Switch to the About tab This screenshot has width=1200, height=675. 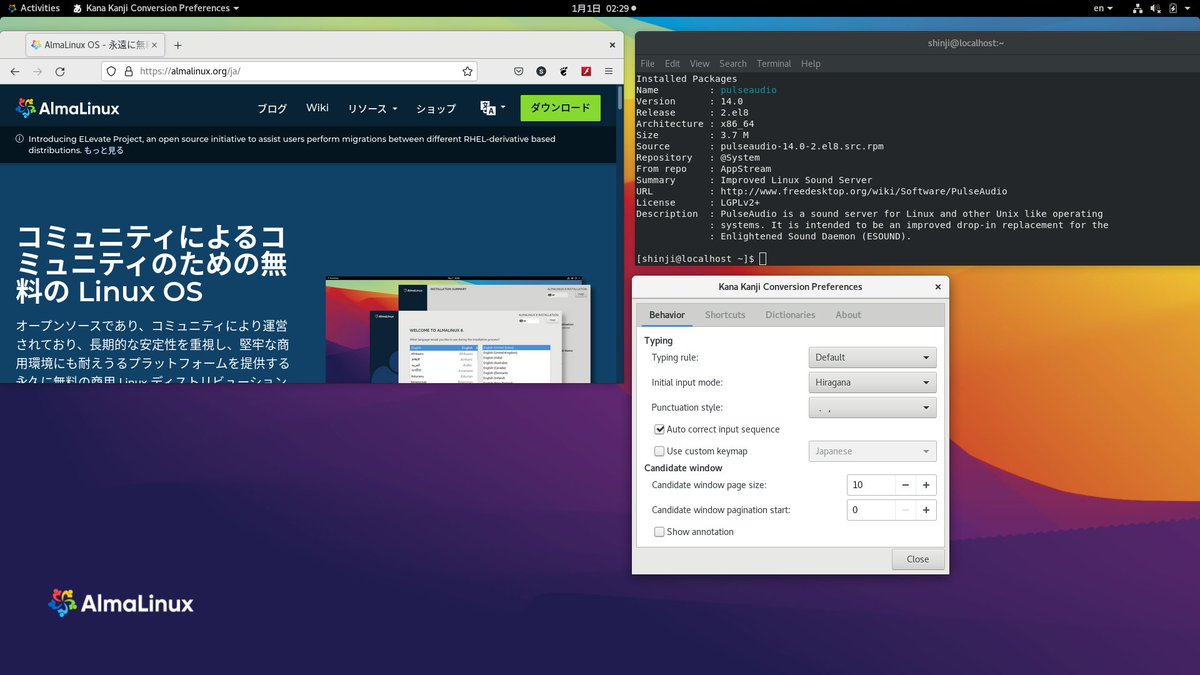click(848, 315)
